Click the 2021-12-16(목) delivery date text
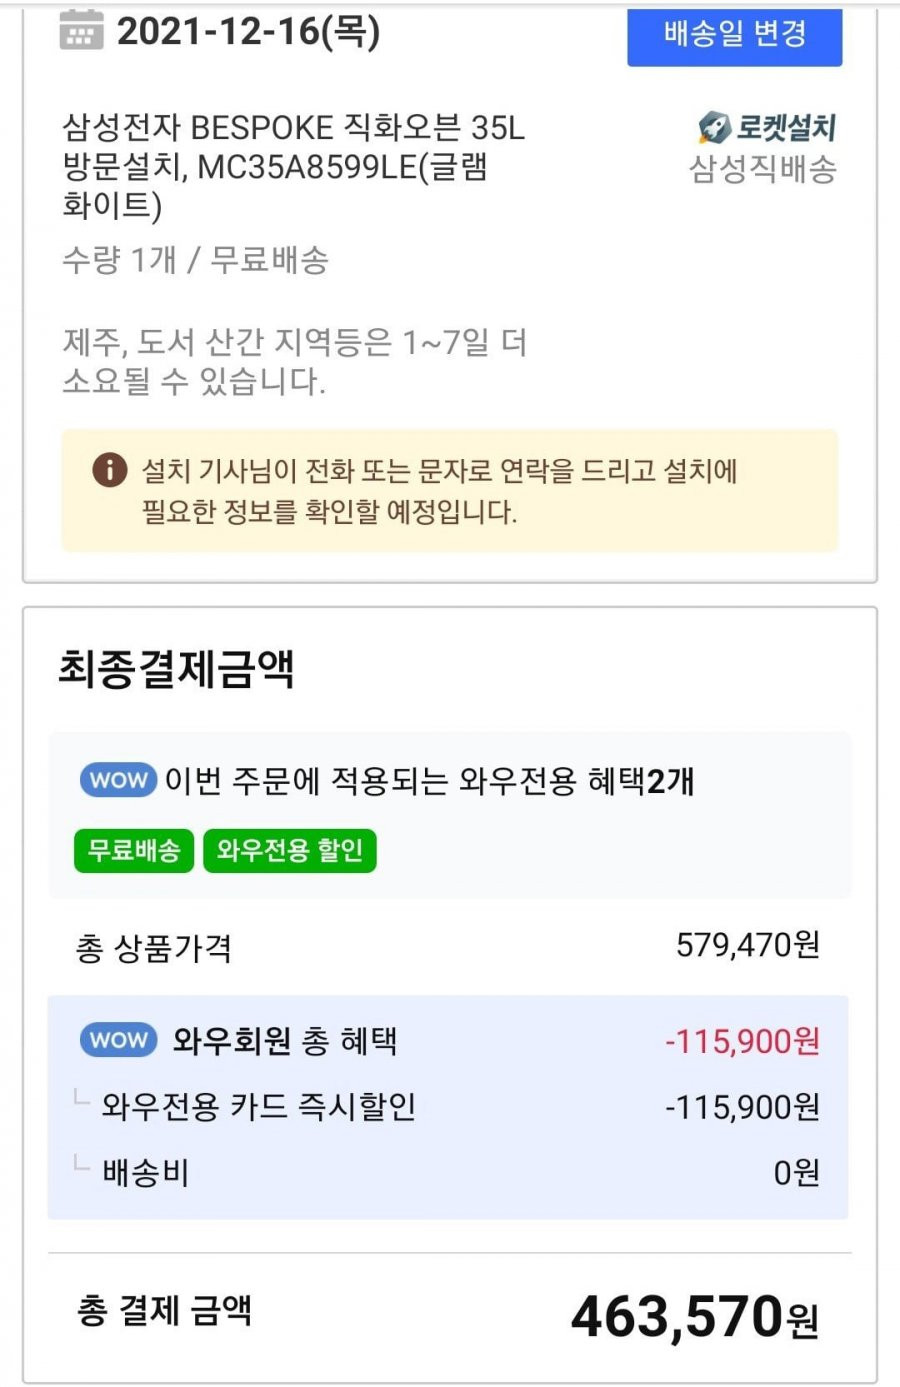Viewport: 900px width, 1387px height. pos(249,31)
